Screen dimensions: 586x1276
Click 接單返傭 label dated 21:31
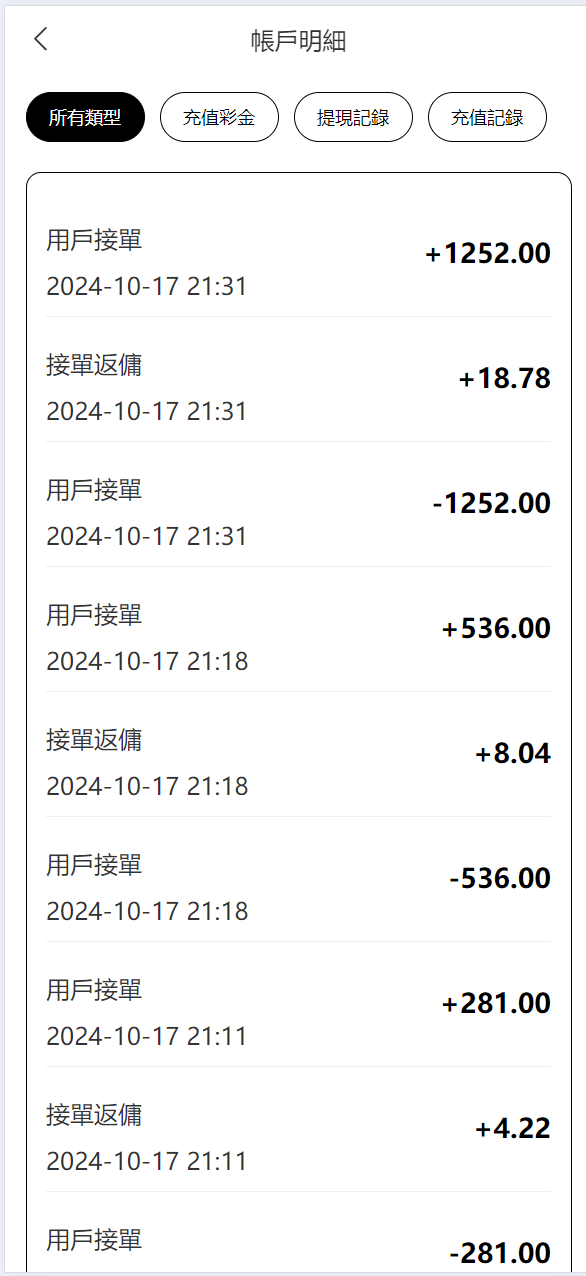tap(94, 365)
